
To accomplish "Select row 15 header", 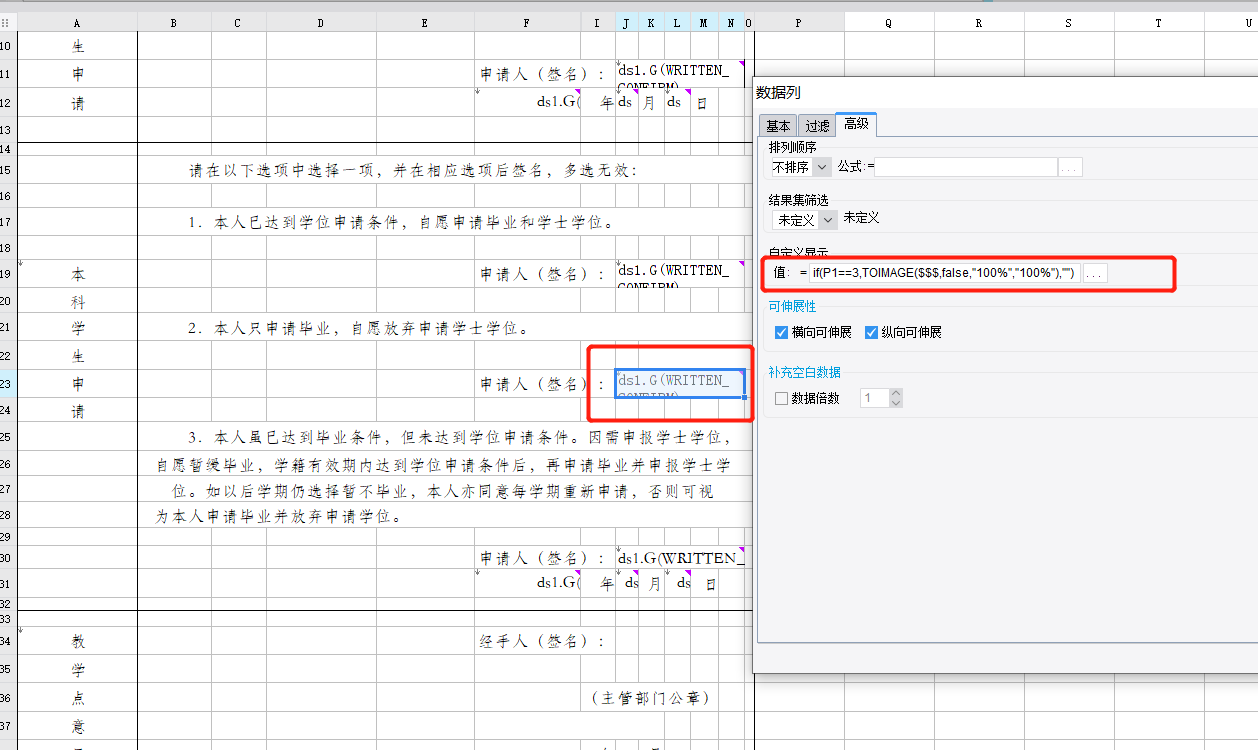I will click(9, 170).
